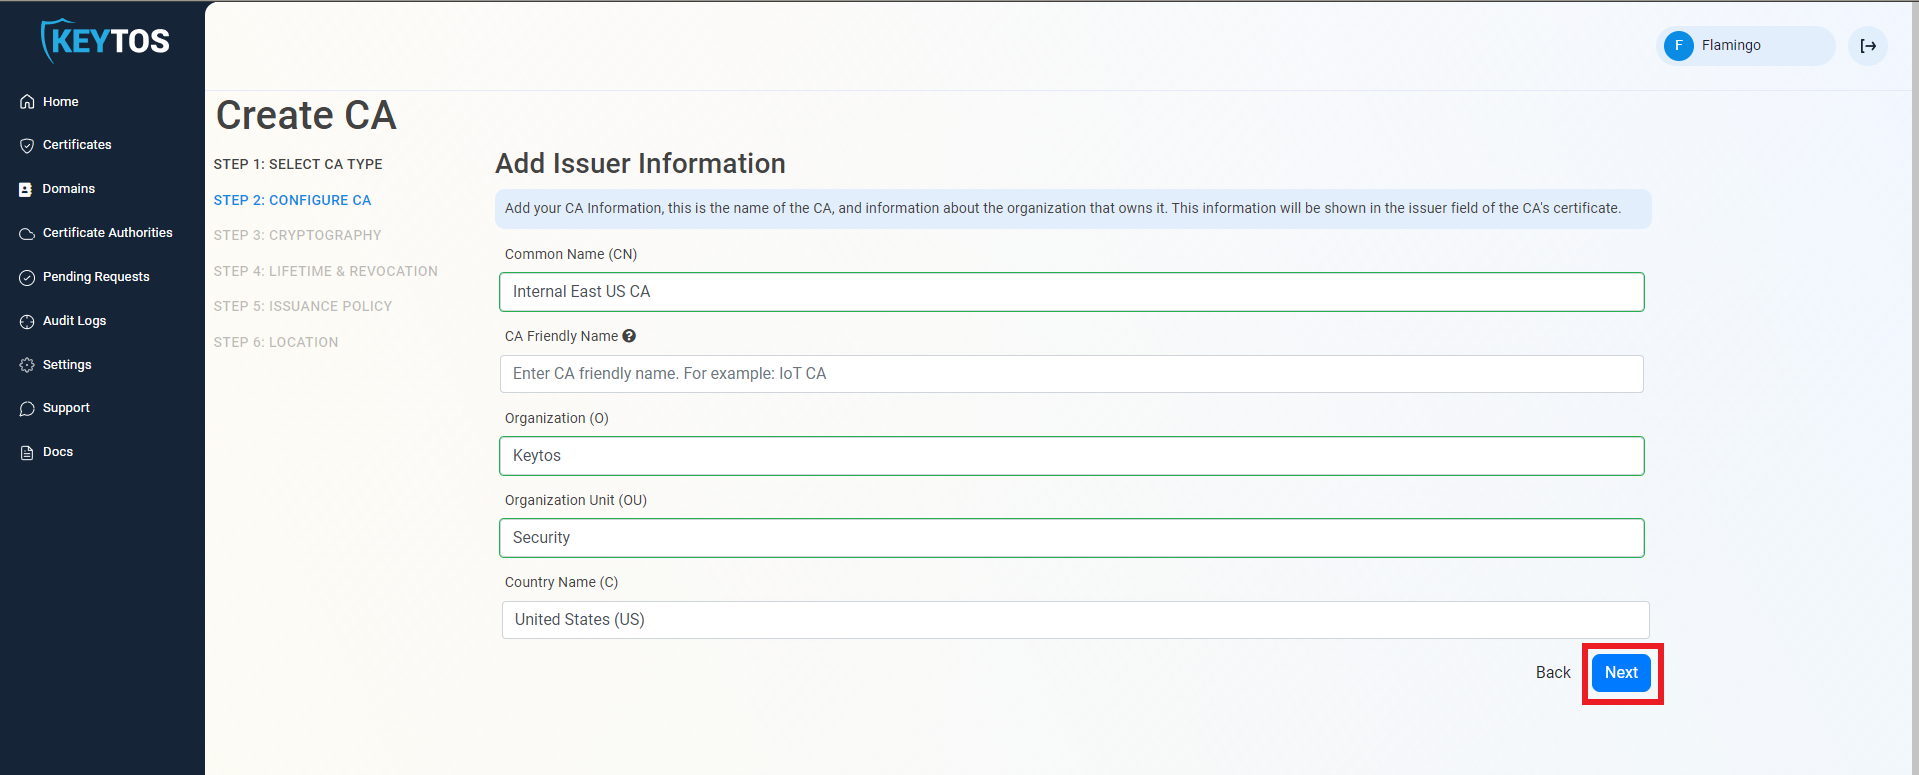Image resolution: width=1919 pixels, height=775 pixels.
Task: Focus the Organization Unit (OU) field
Action: click(1072, 538)
